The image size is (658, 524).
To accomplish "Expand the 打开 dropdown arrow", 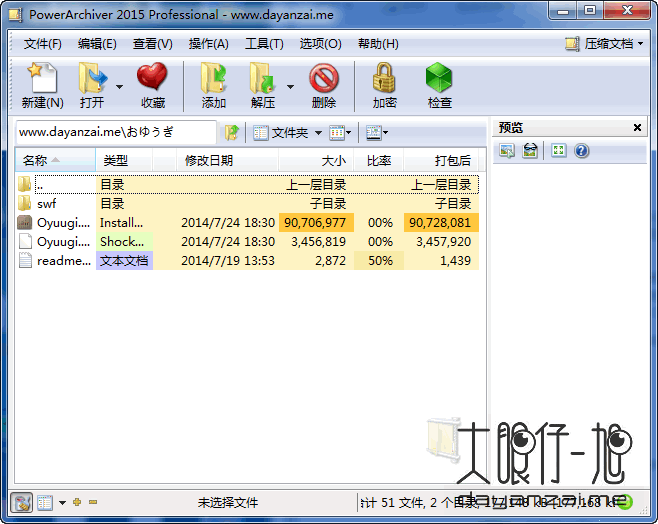I will [120, 86].
